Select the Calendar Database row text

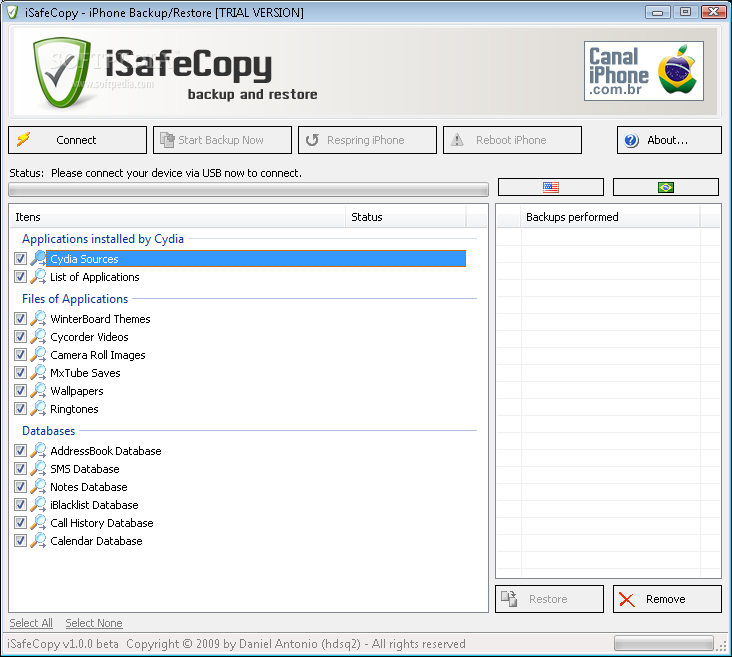96,541
